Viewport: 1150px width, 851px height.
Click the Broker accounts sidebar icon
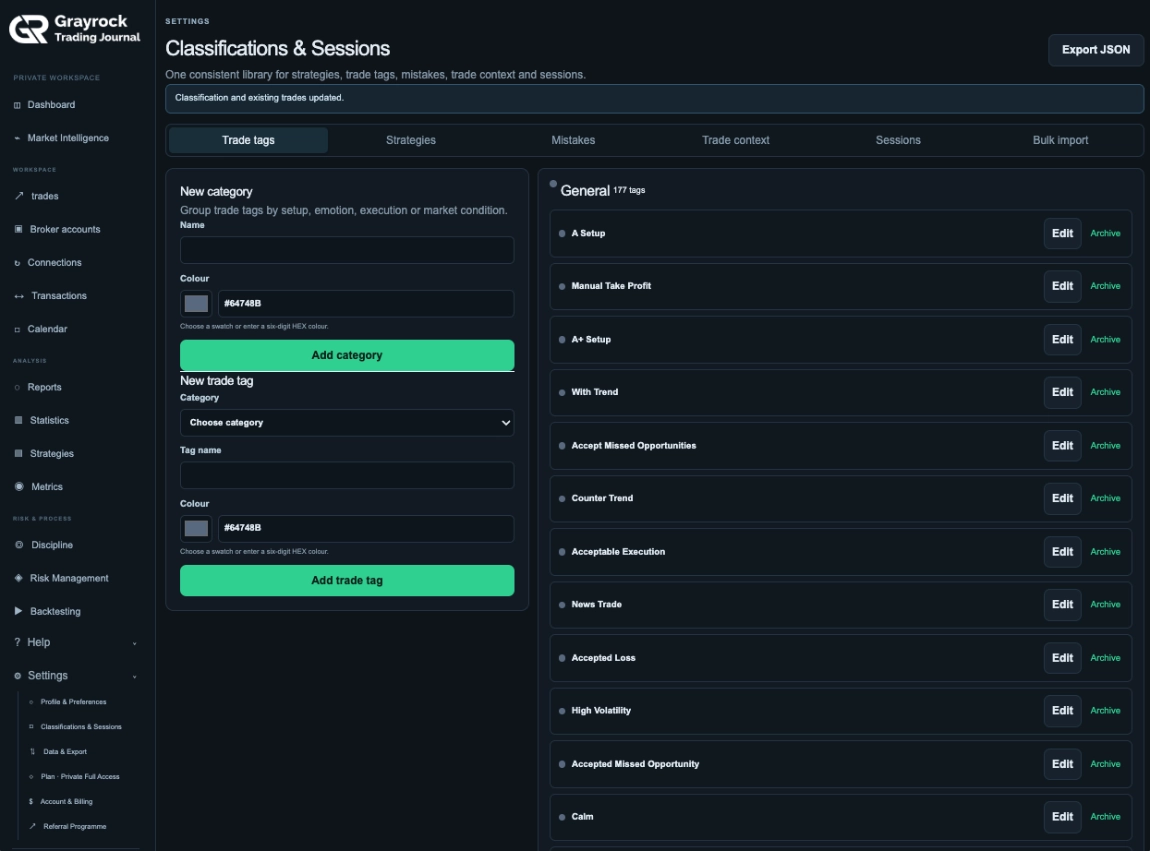18,229
